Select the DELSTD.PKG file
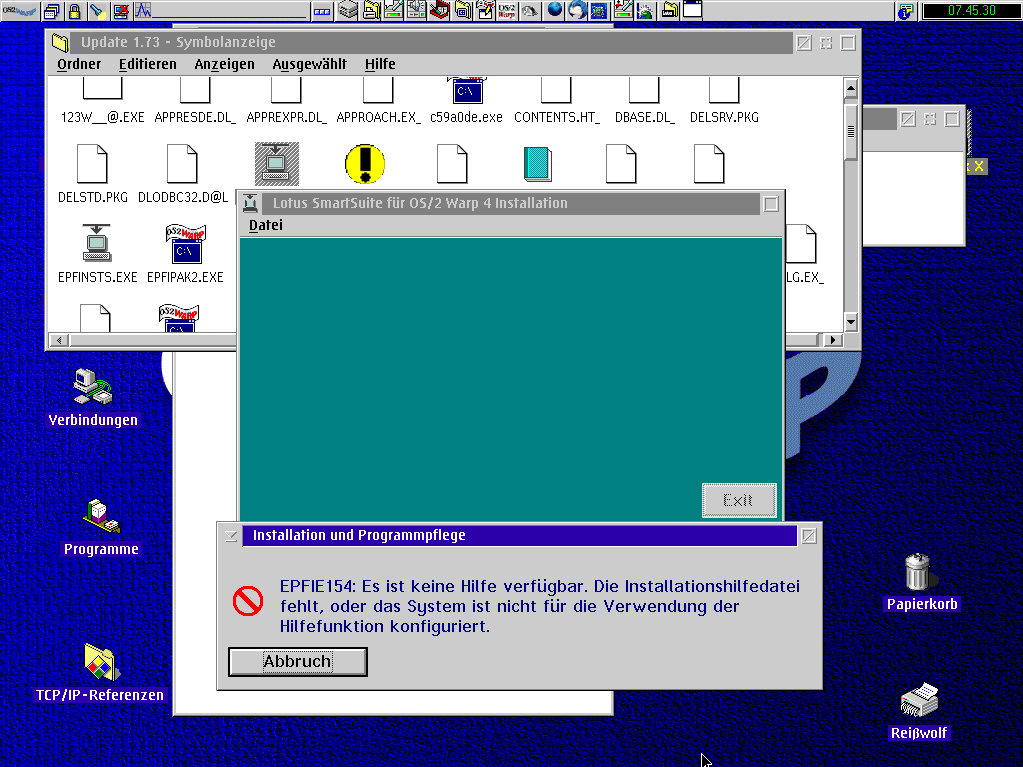 tap(92, 176)
